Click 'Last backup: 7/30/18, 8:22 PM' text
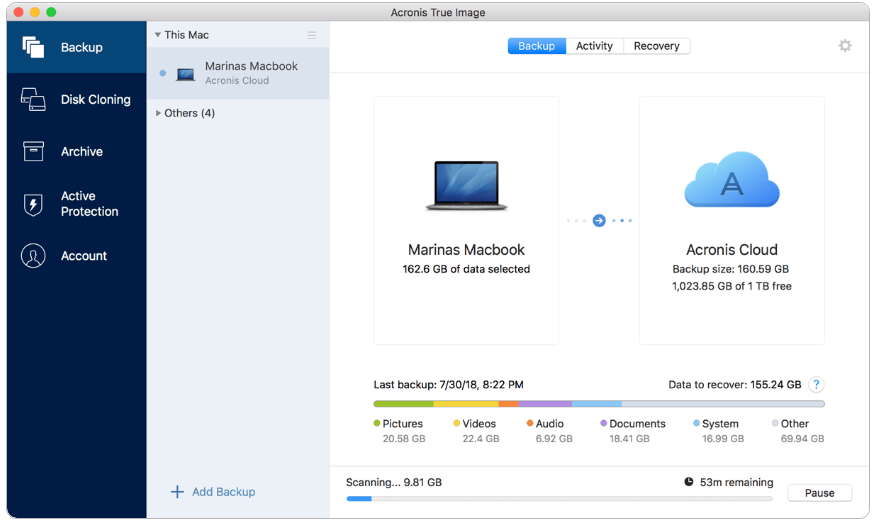Viewport: 875px width, 525px height. (449, 384)
